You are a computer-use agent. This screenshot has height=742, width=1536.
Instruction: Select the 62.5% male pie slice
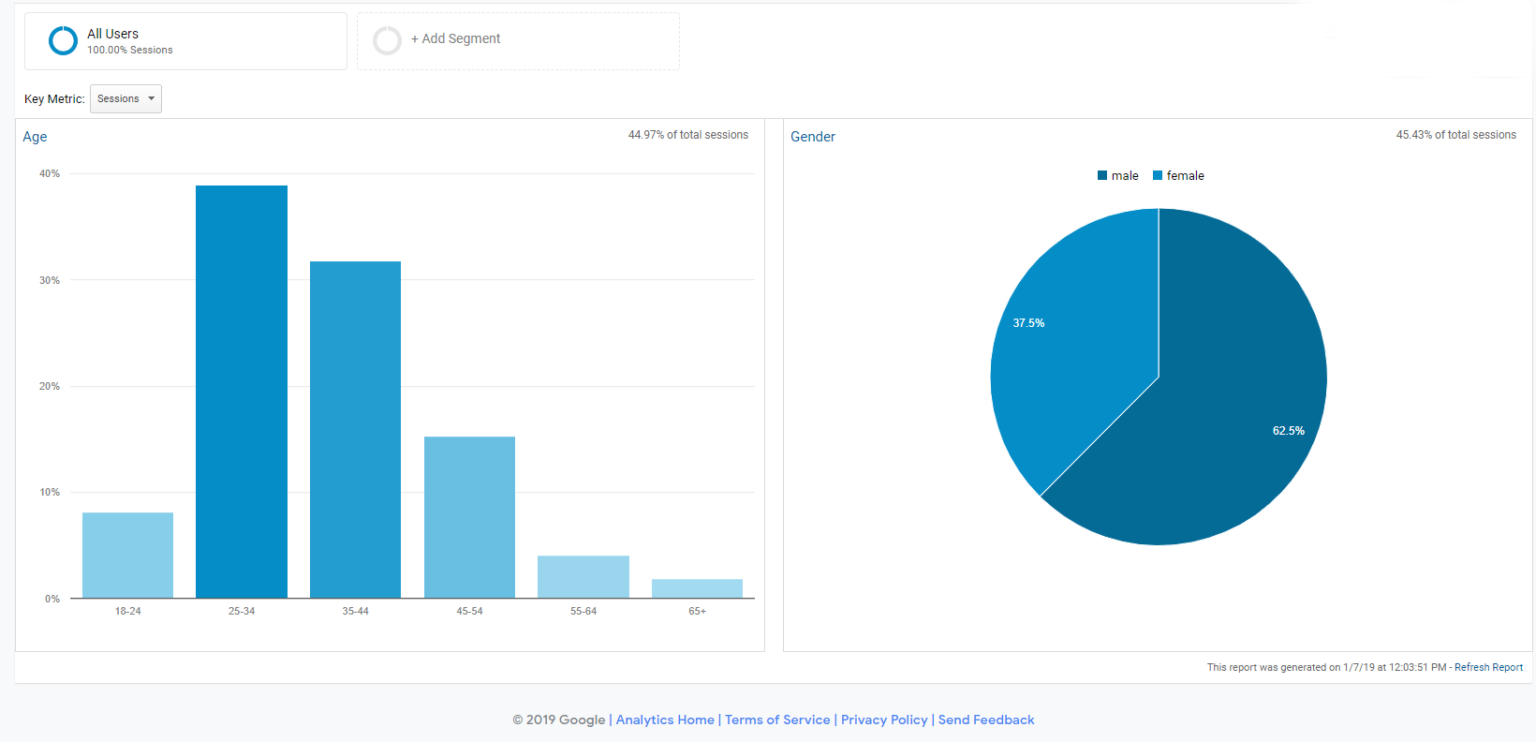pyautogui.click(x=1289, y=430)
